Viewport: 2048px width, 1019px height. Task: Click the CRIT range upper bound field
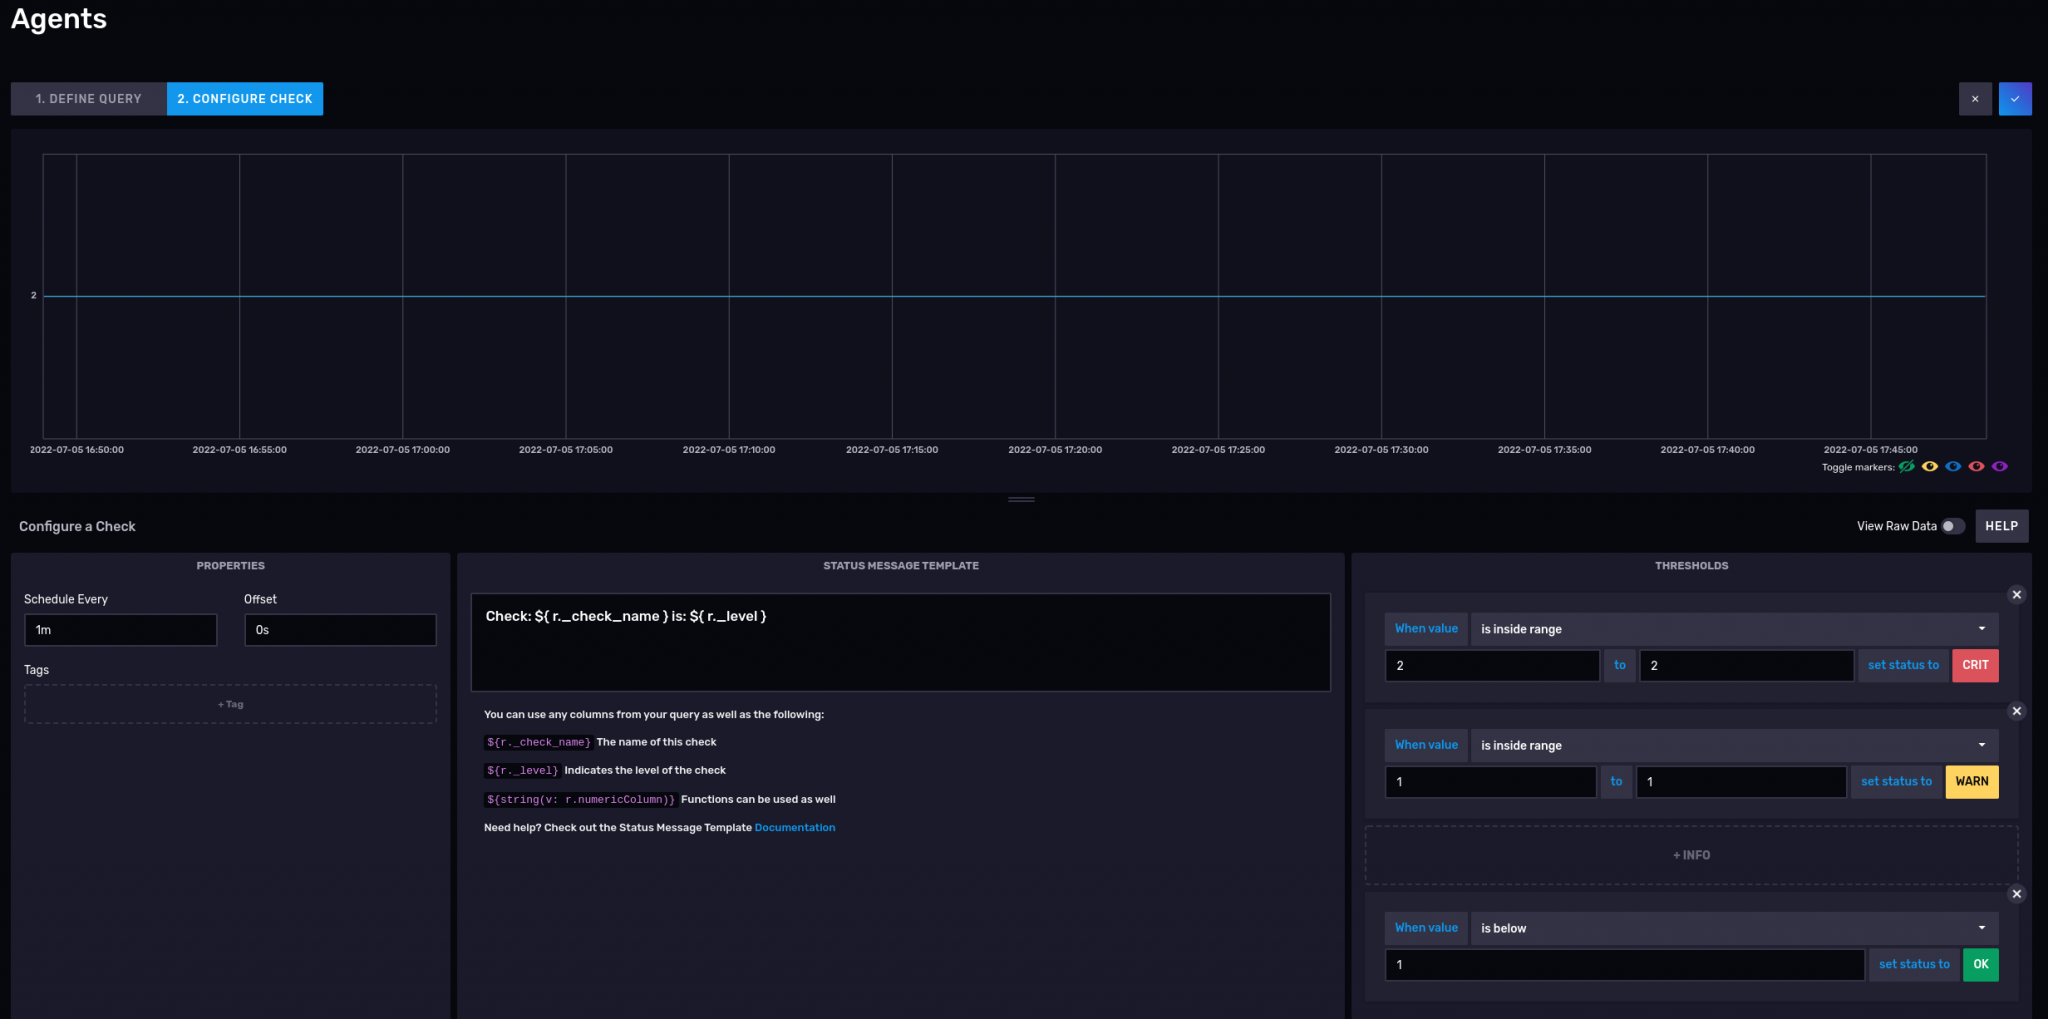point(1747,665)
